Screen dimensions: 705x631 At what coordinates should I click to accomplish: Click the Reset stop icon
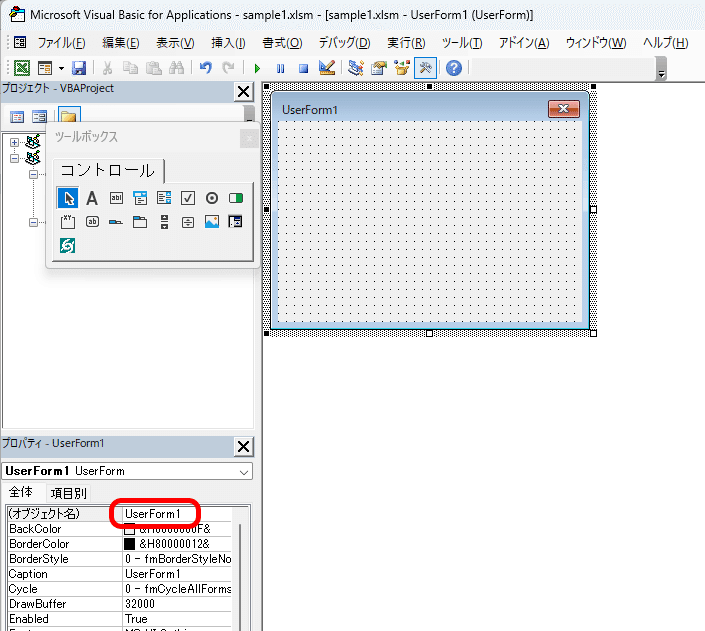click(x=303, y=68)
